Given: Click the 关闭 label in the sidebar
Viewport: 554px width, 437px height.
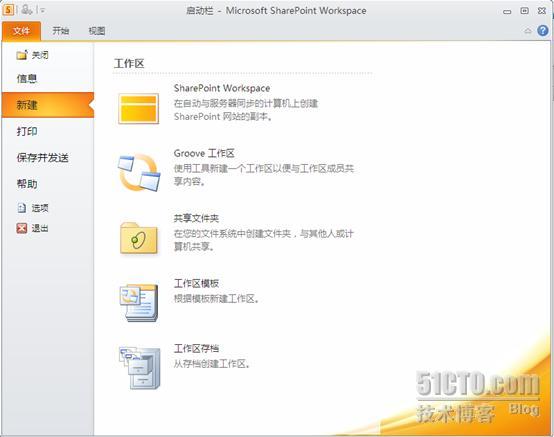Looking at the screenshot, I should click(x=40, y=55).
